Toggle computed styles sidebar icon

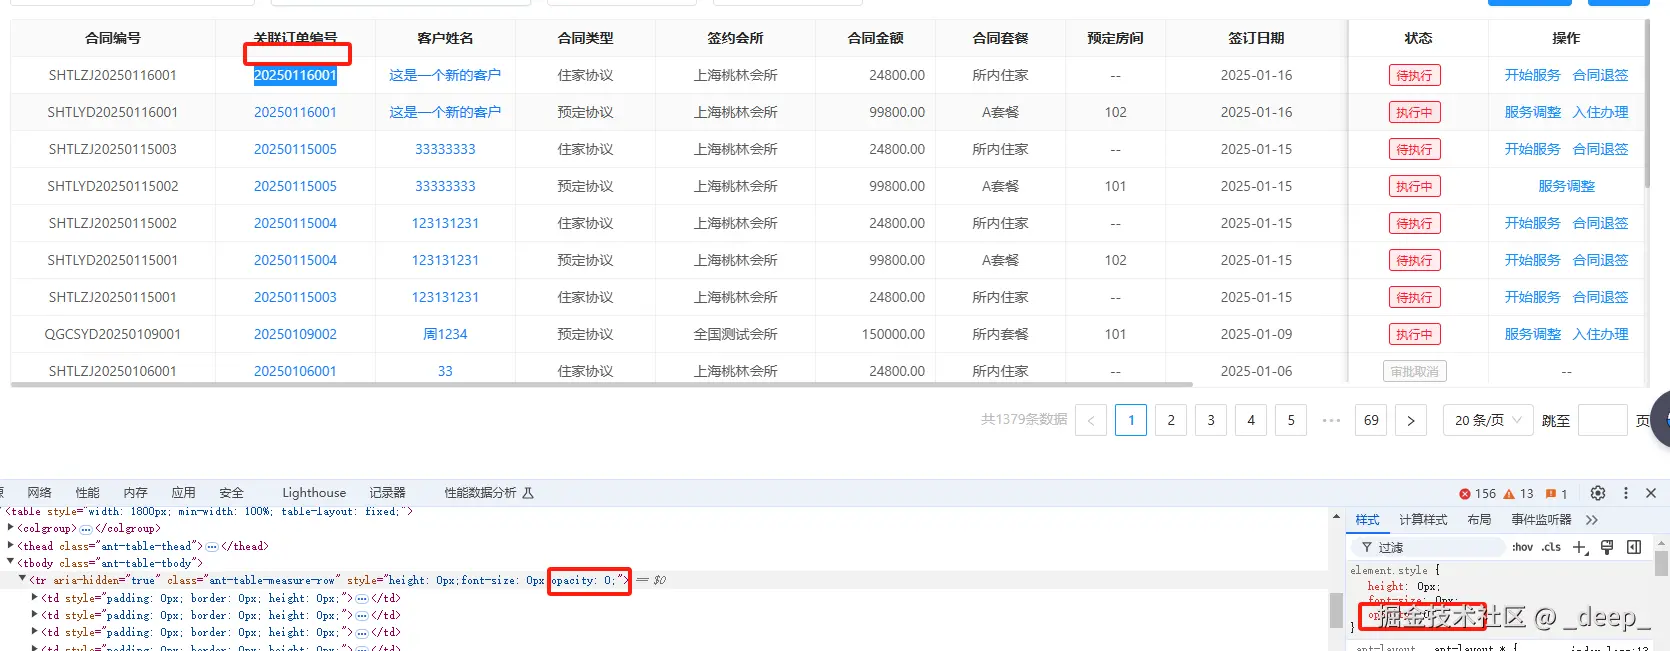(1634, 547)
